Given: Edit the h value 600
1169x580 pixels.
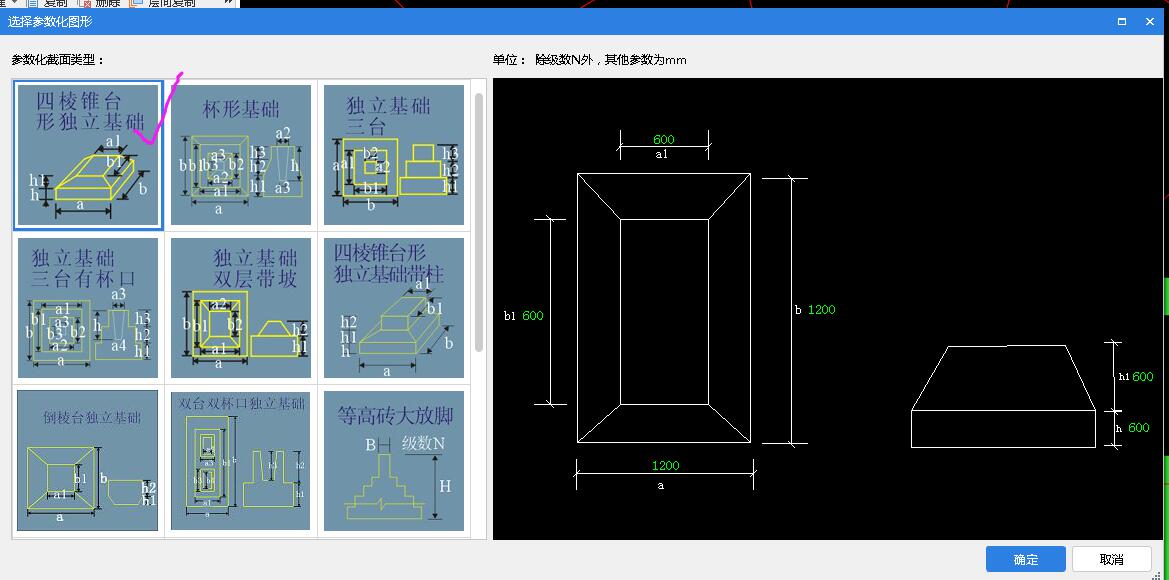Looking at the screenshot, I should pos(1138,427).
